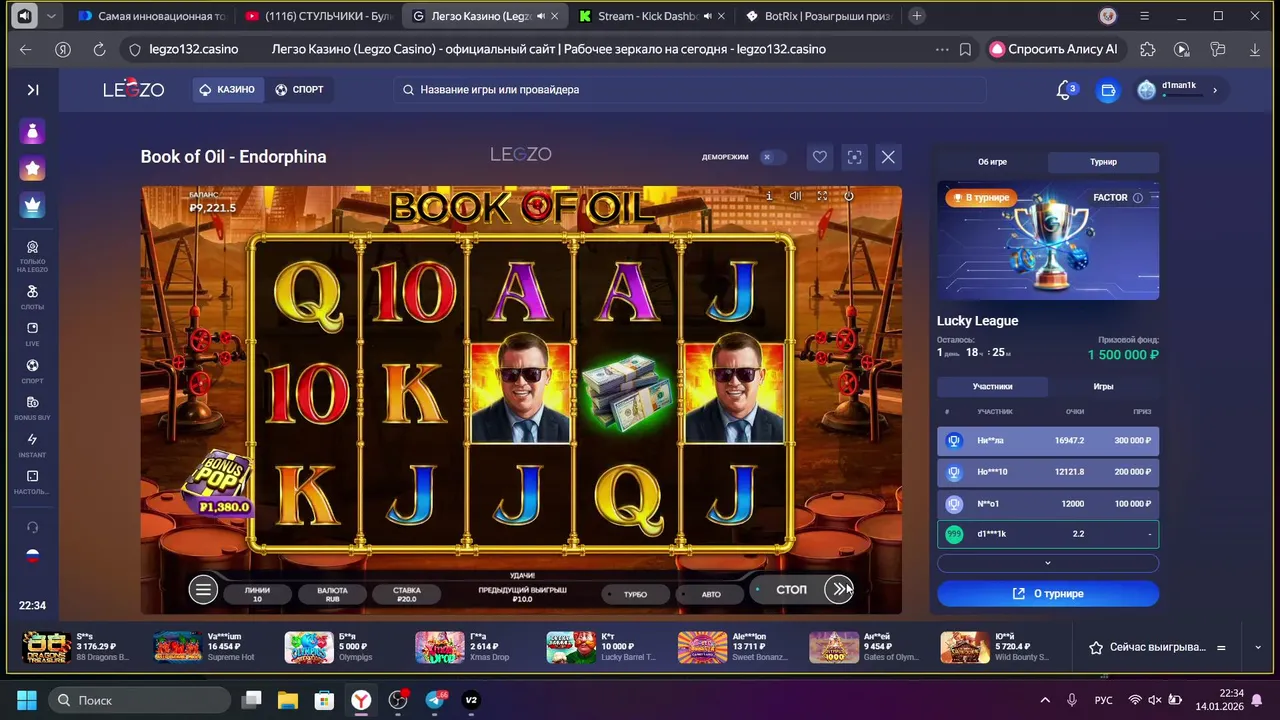Switch to the Casino section

click(x=227, y=90)
